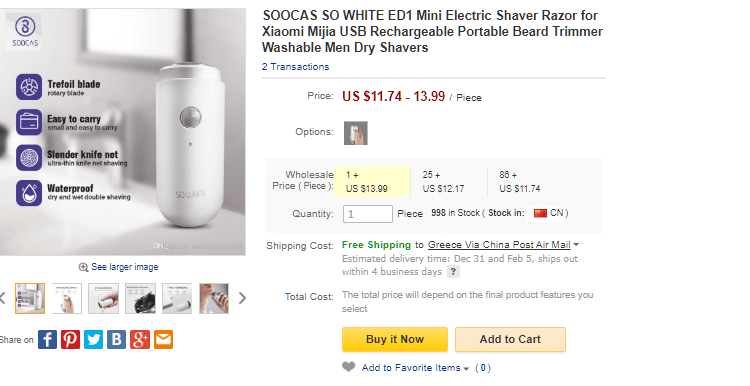750x386 pixels.
Task: Share product via email envelope icon
Action: point(163,340)
